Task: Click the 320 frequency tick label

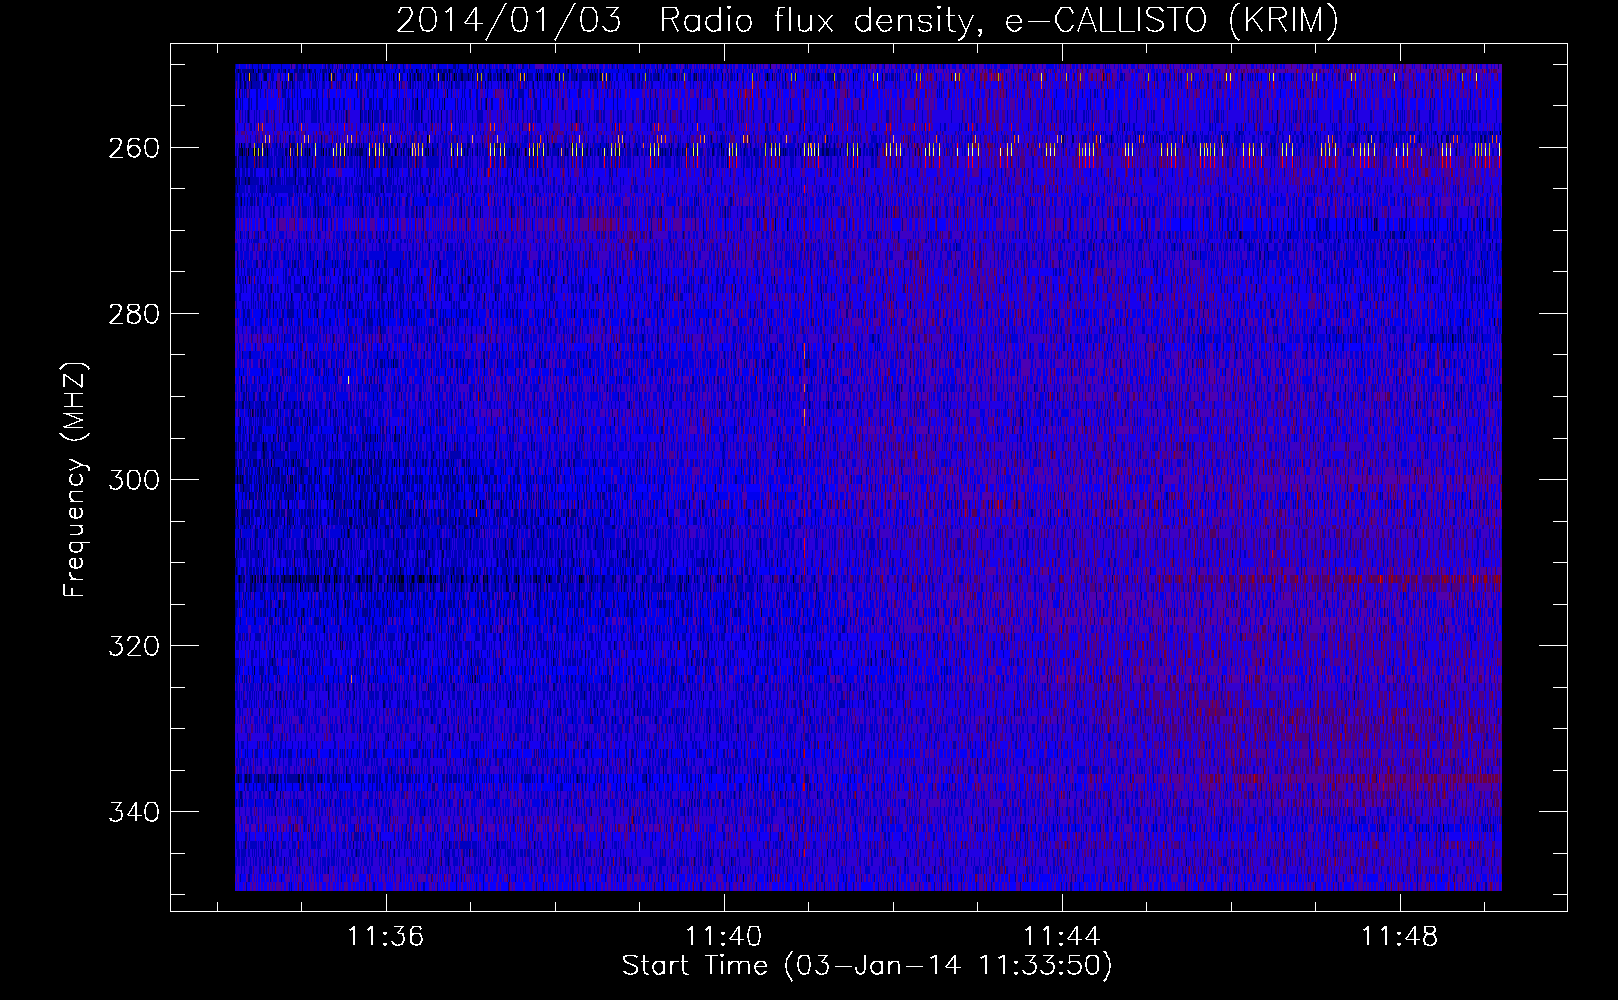Action: [x=133, y=646]
